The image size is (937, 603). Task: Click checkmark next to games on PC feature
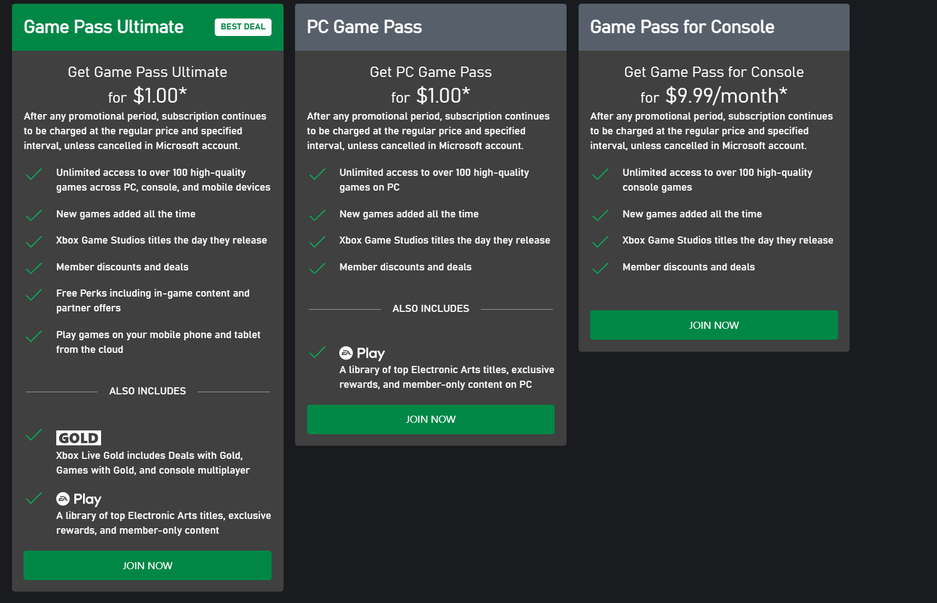(x=318, y=174)
